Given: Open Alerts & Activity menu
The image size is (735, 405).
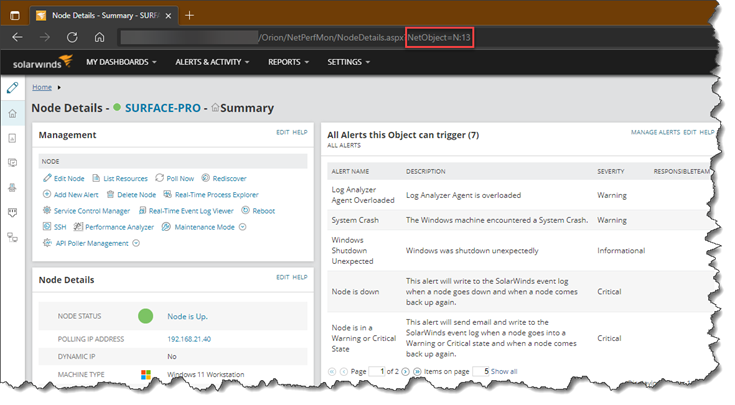Looking at the screenshot, I should (212, 62).
